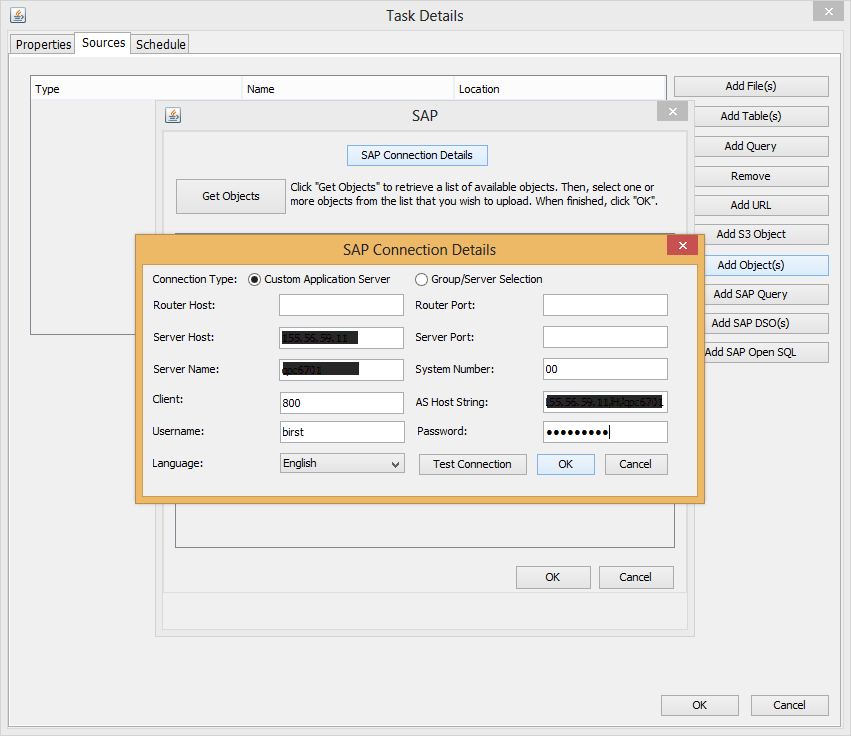Open SAP Connection Details button in SAP window
Viewport: 851px width, 736px height.
click(x=417, y=155)
